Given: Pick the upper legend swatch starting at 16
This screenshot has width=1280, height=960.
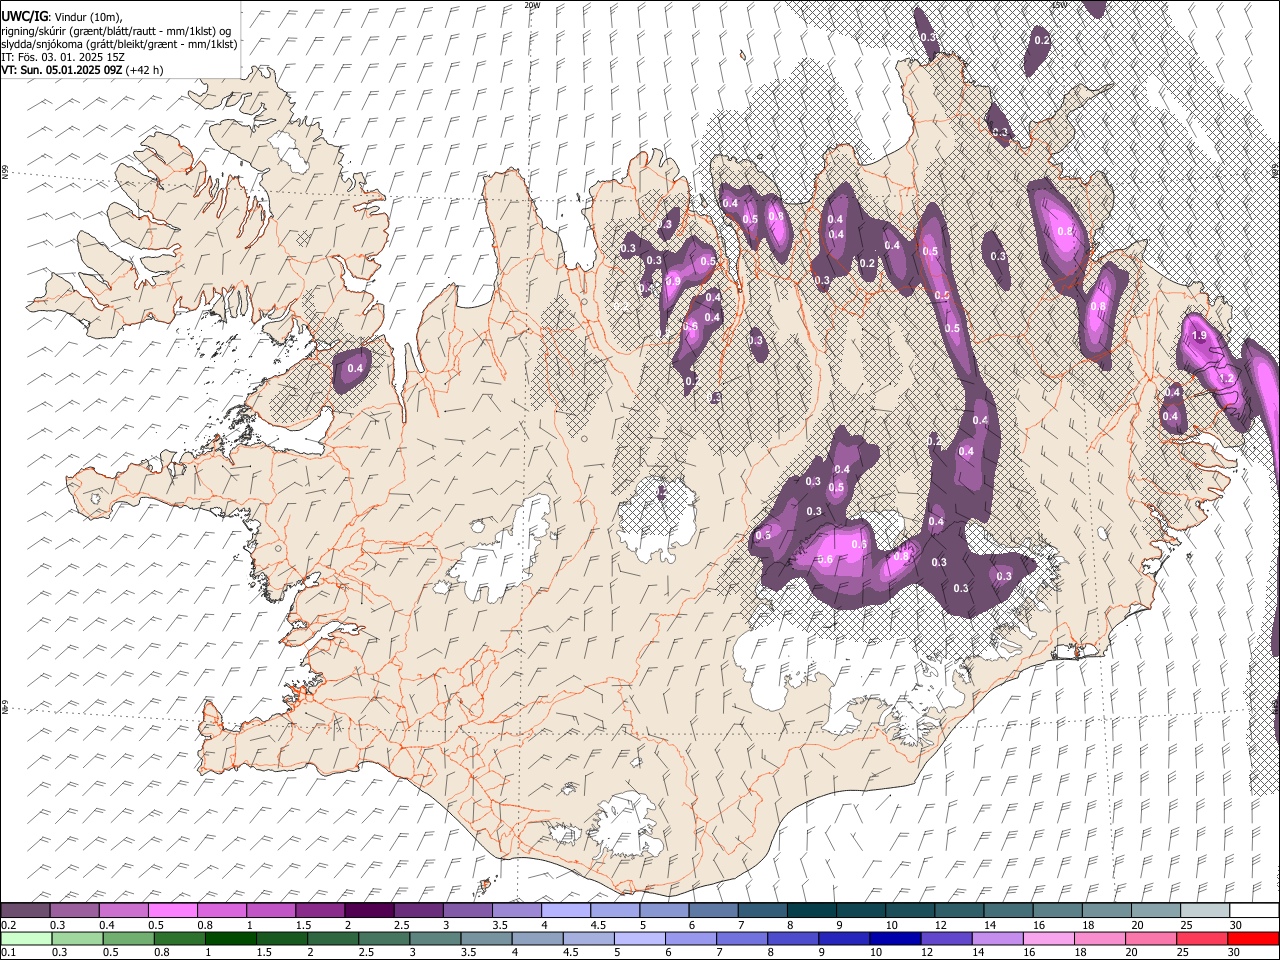Looking at the screenshot, I should click(1057, 910).
